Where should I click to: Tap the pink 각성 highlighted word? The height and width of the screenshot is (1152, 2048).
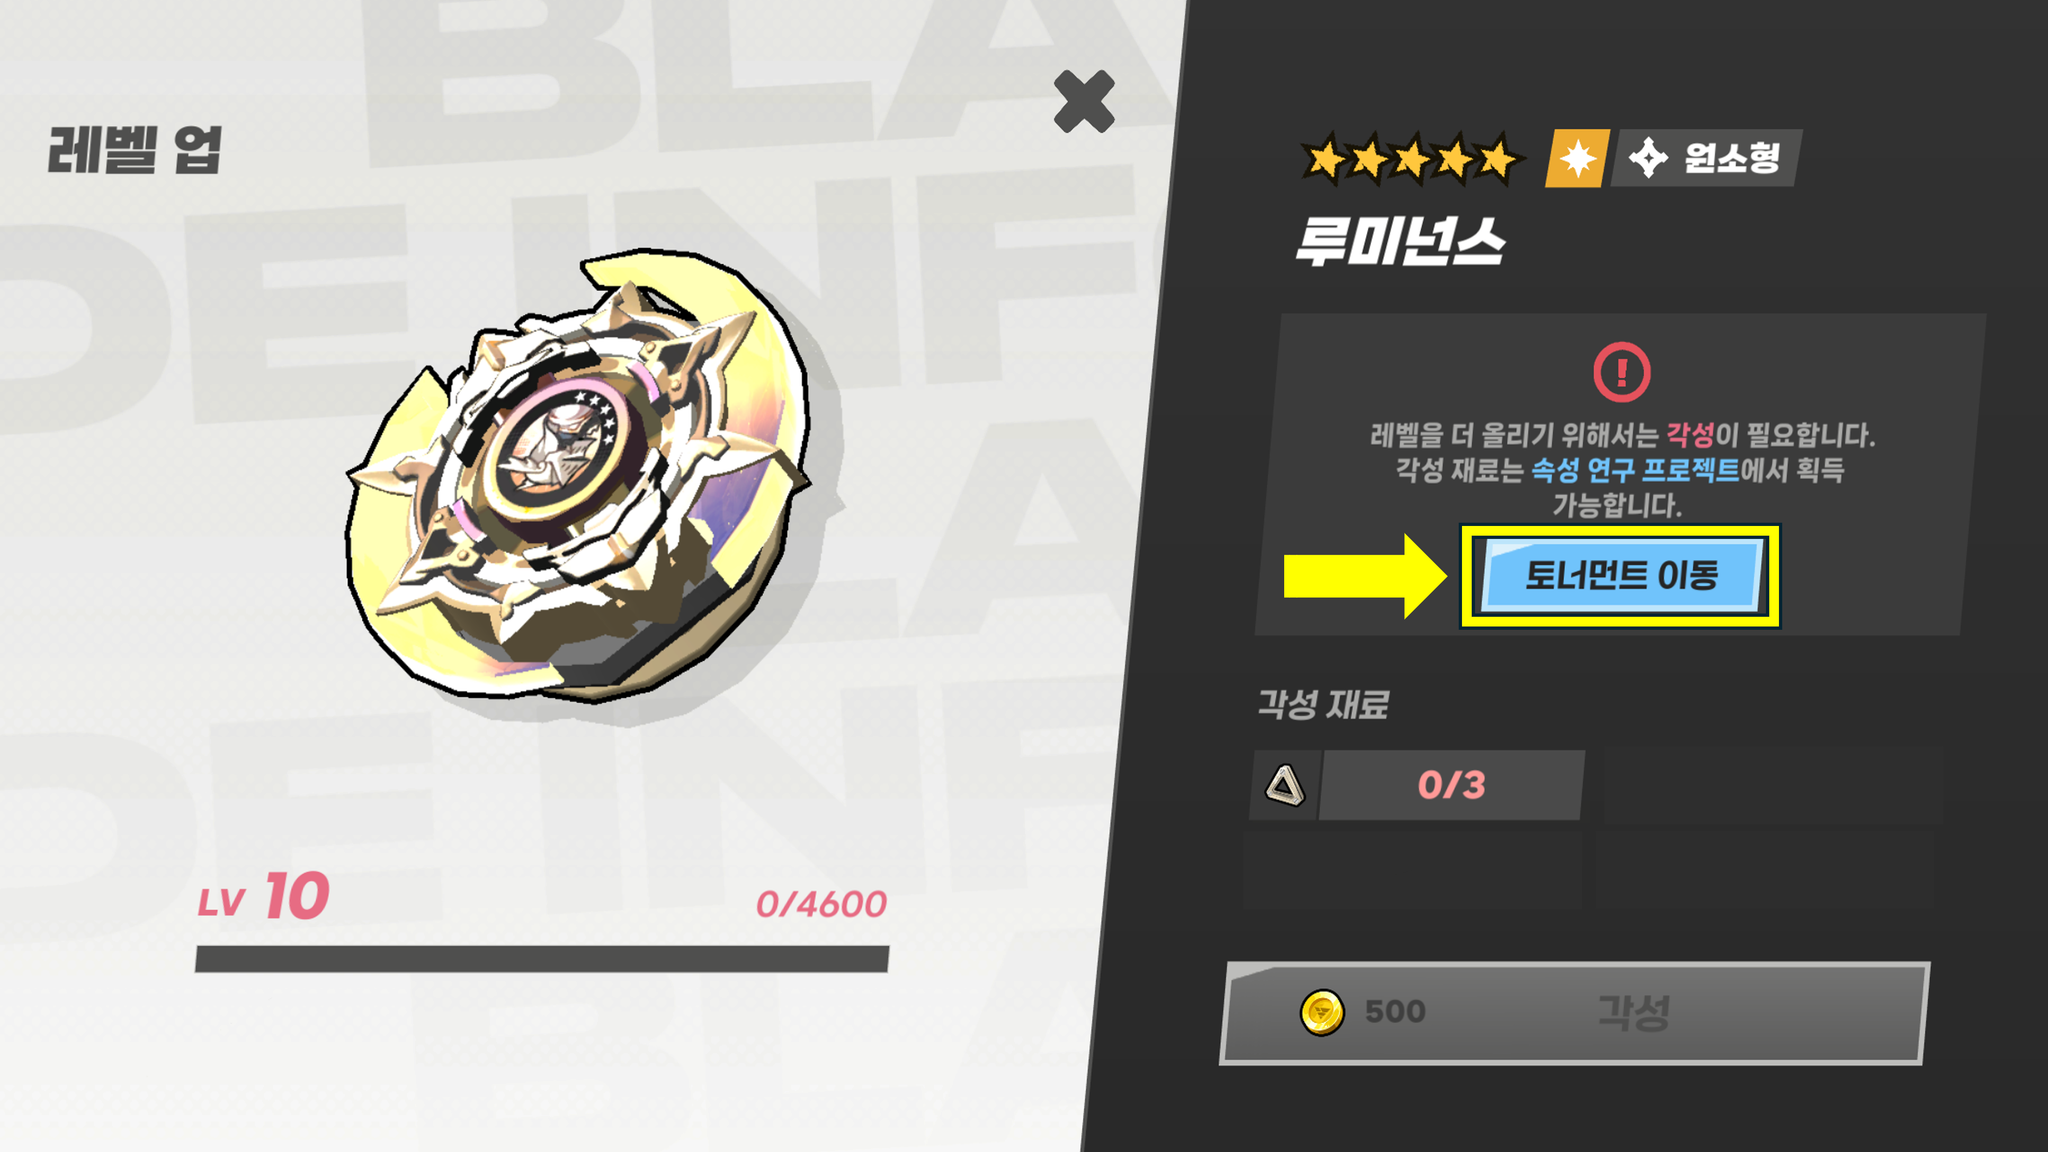click(x=1690, y=435)
